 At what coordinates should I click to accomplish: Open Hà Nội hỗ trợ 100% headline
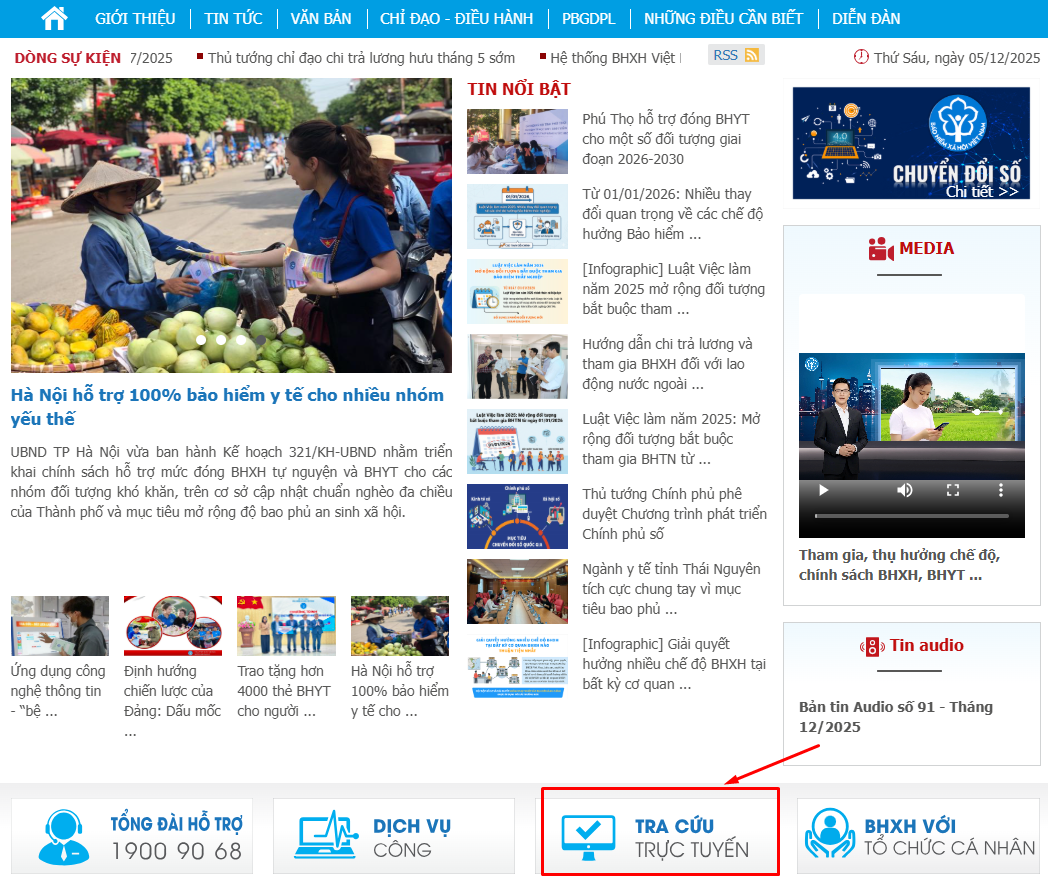(227, 406)
